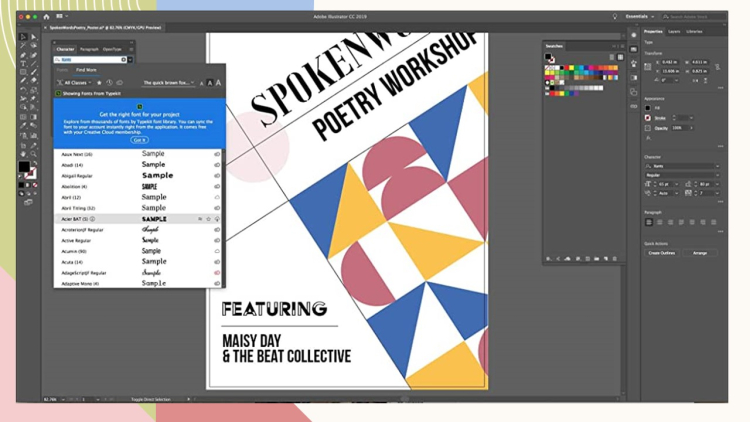Click the Home icon in top bar
This screenshot has height=422, width=750.
46,17
